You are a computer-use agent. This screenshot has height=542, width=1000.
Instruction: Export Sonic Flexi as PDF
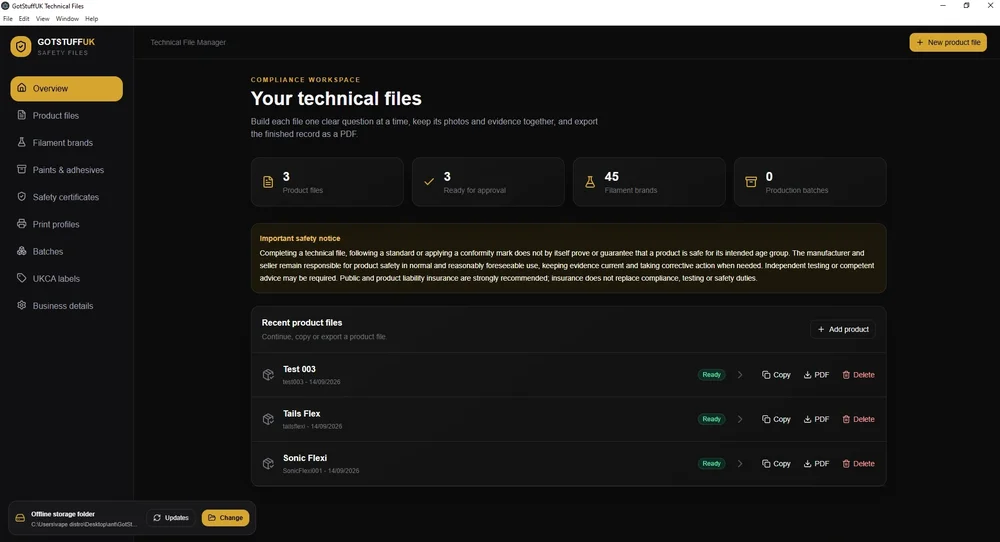pos(816,464)
